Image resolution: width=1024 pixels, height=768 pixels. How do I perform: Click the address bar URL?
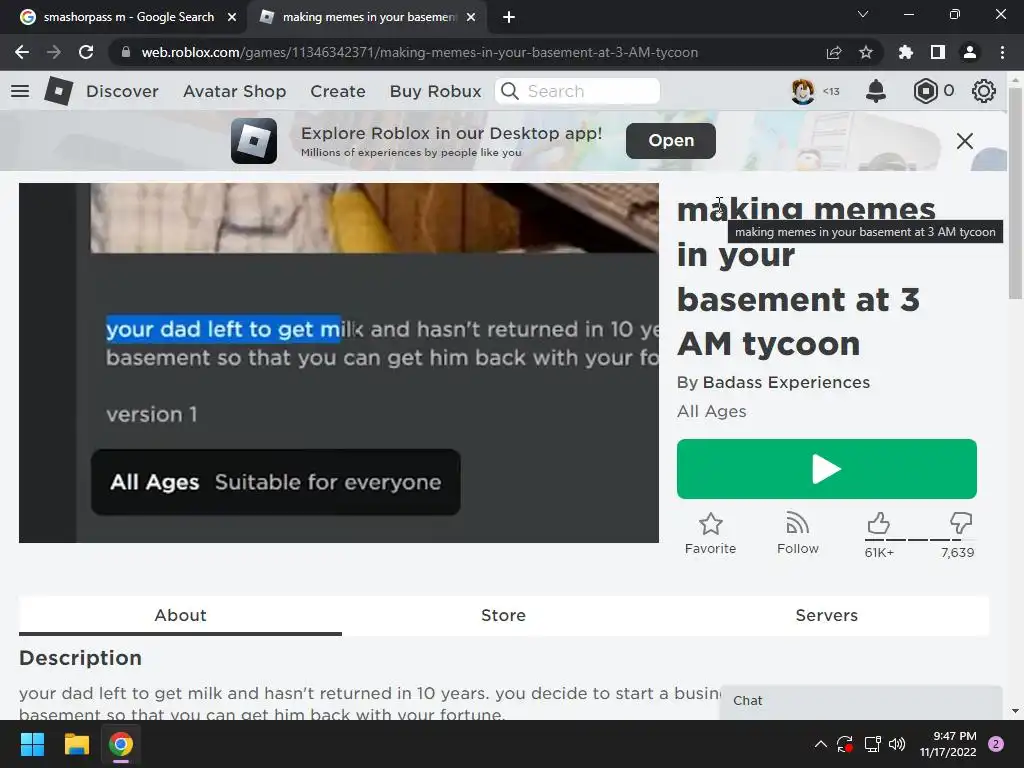tap(420, 52)
